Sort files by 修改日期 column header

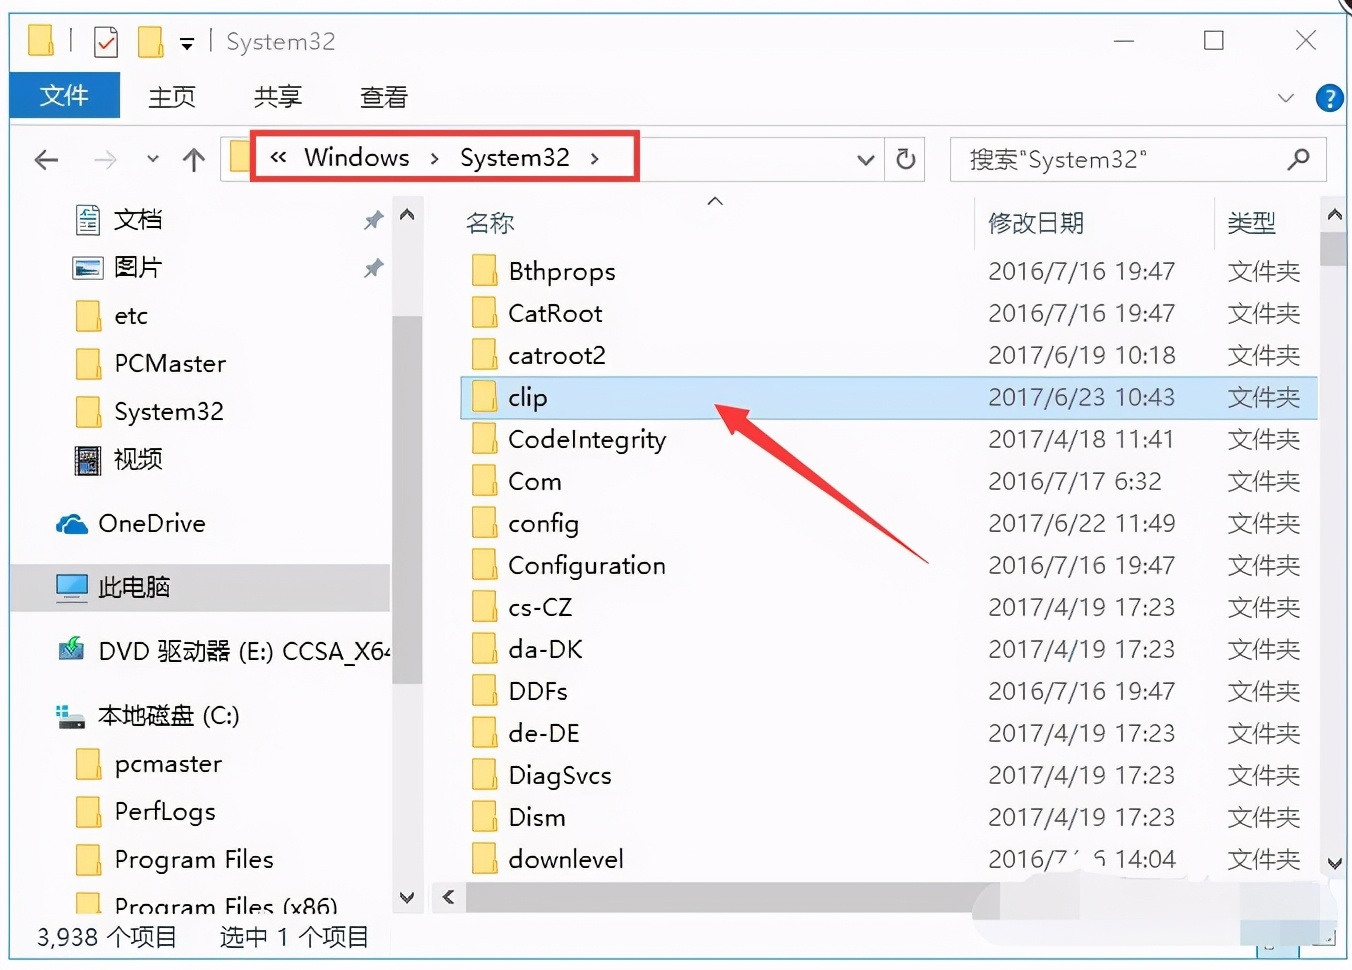coord(1035,223)
